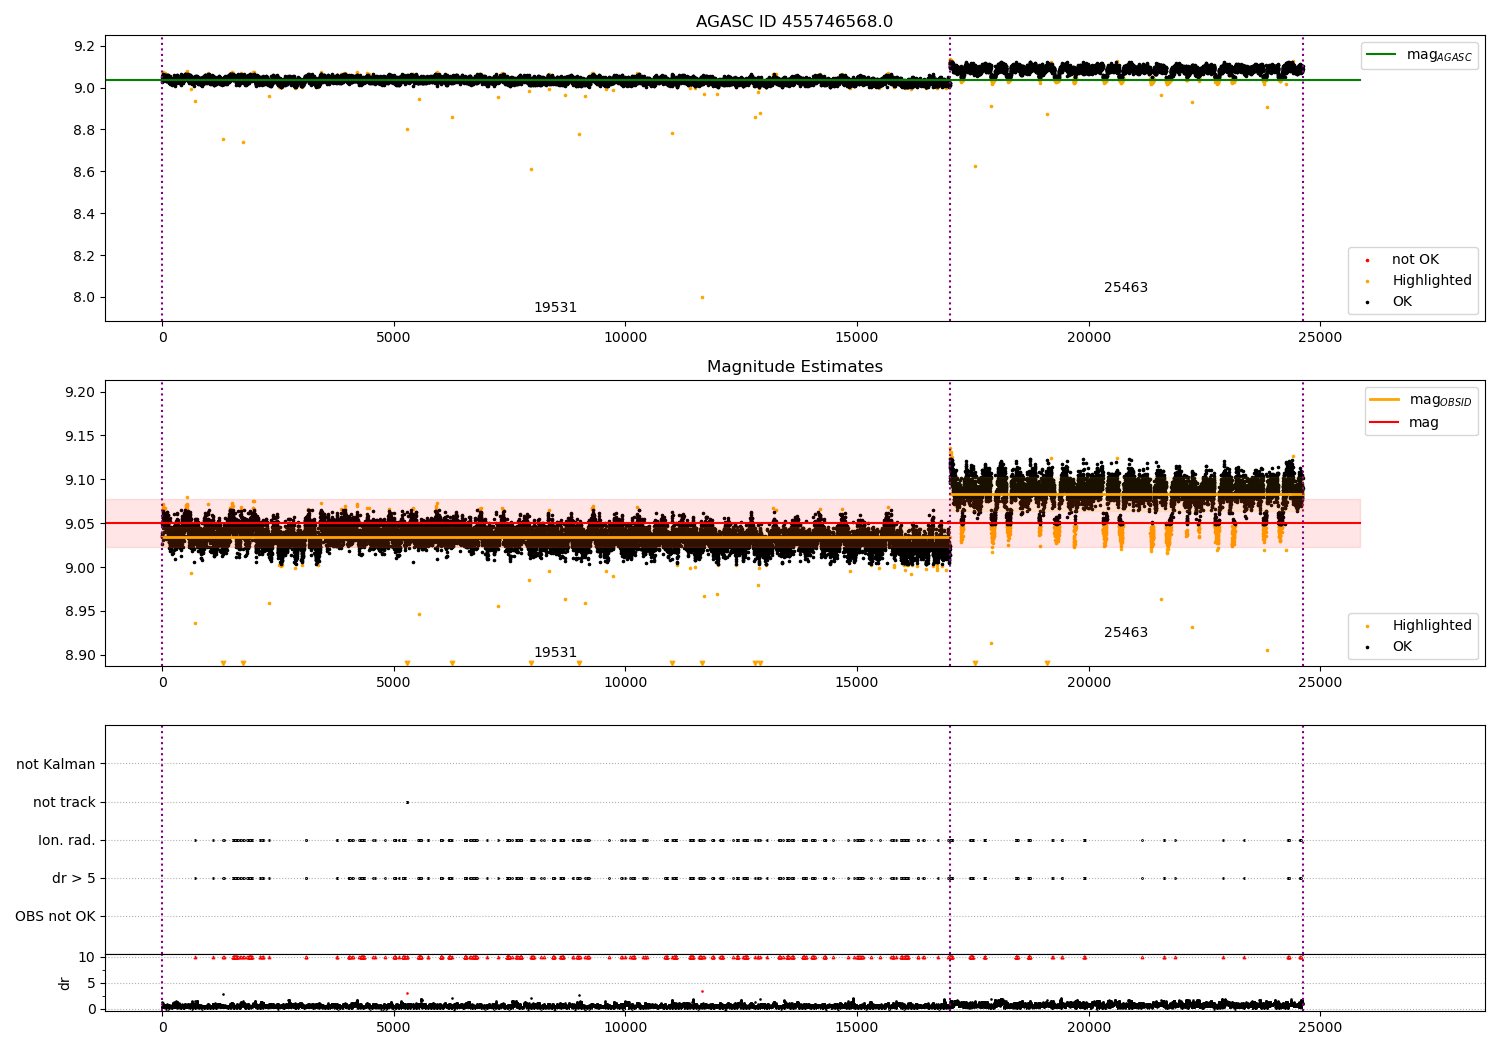The height and width of the screenshot is (1050, 1500).
Task: Select the dr > 5 axis label
Action: coord(74,878)
